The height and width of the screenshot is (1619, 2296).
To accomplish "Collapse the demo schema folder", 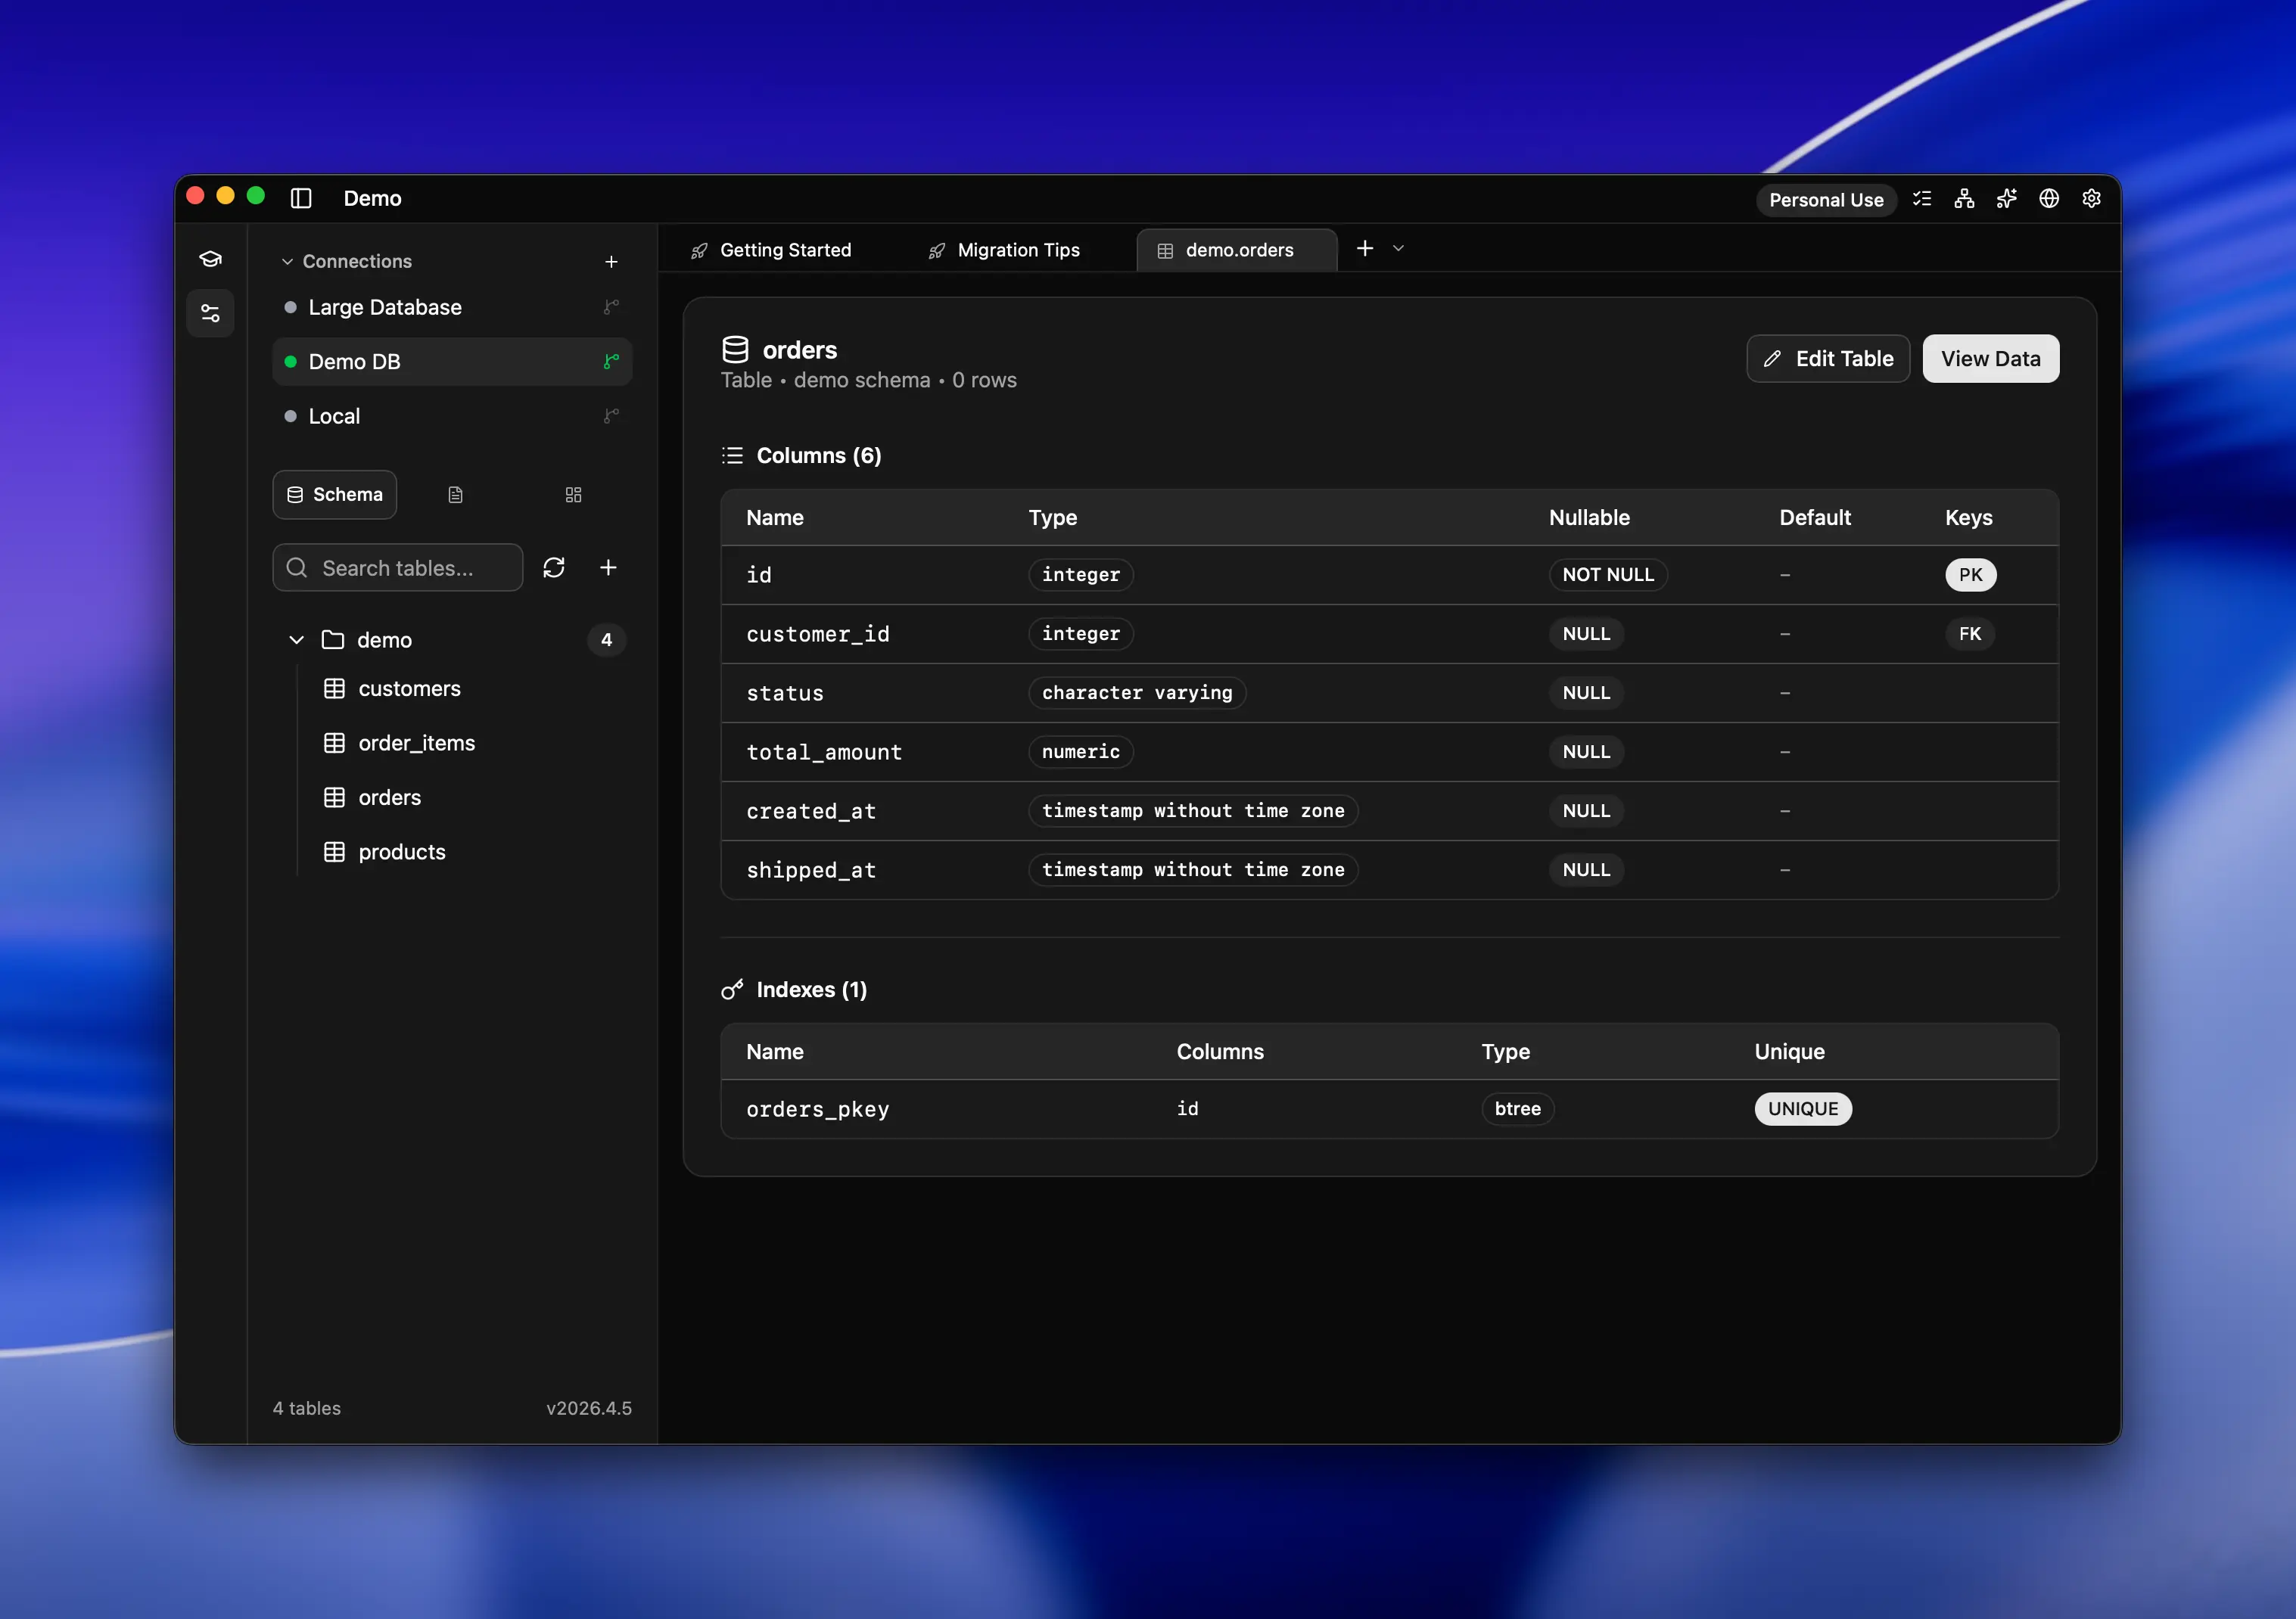I will coord(296,640).
